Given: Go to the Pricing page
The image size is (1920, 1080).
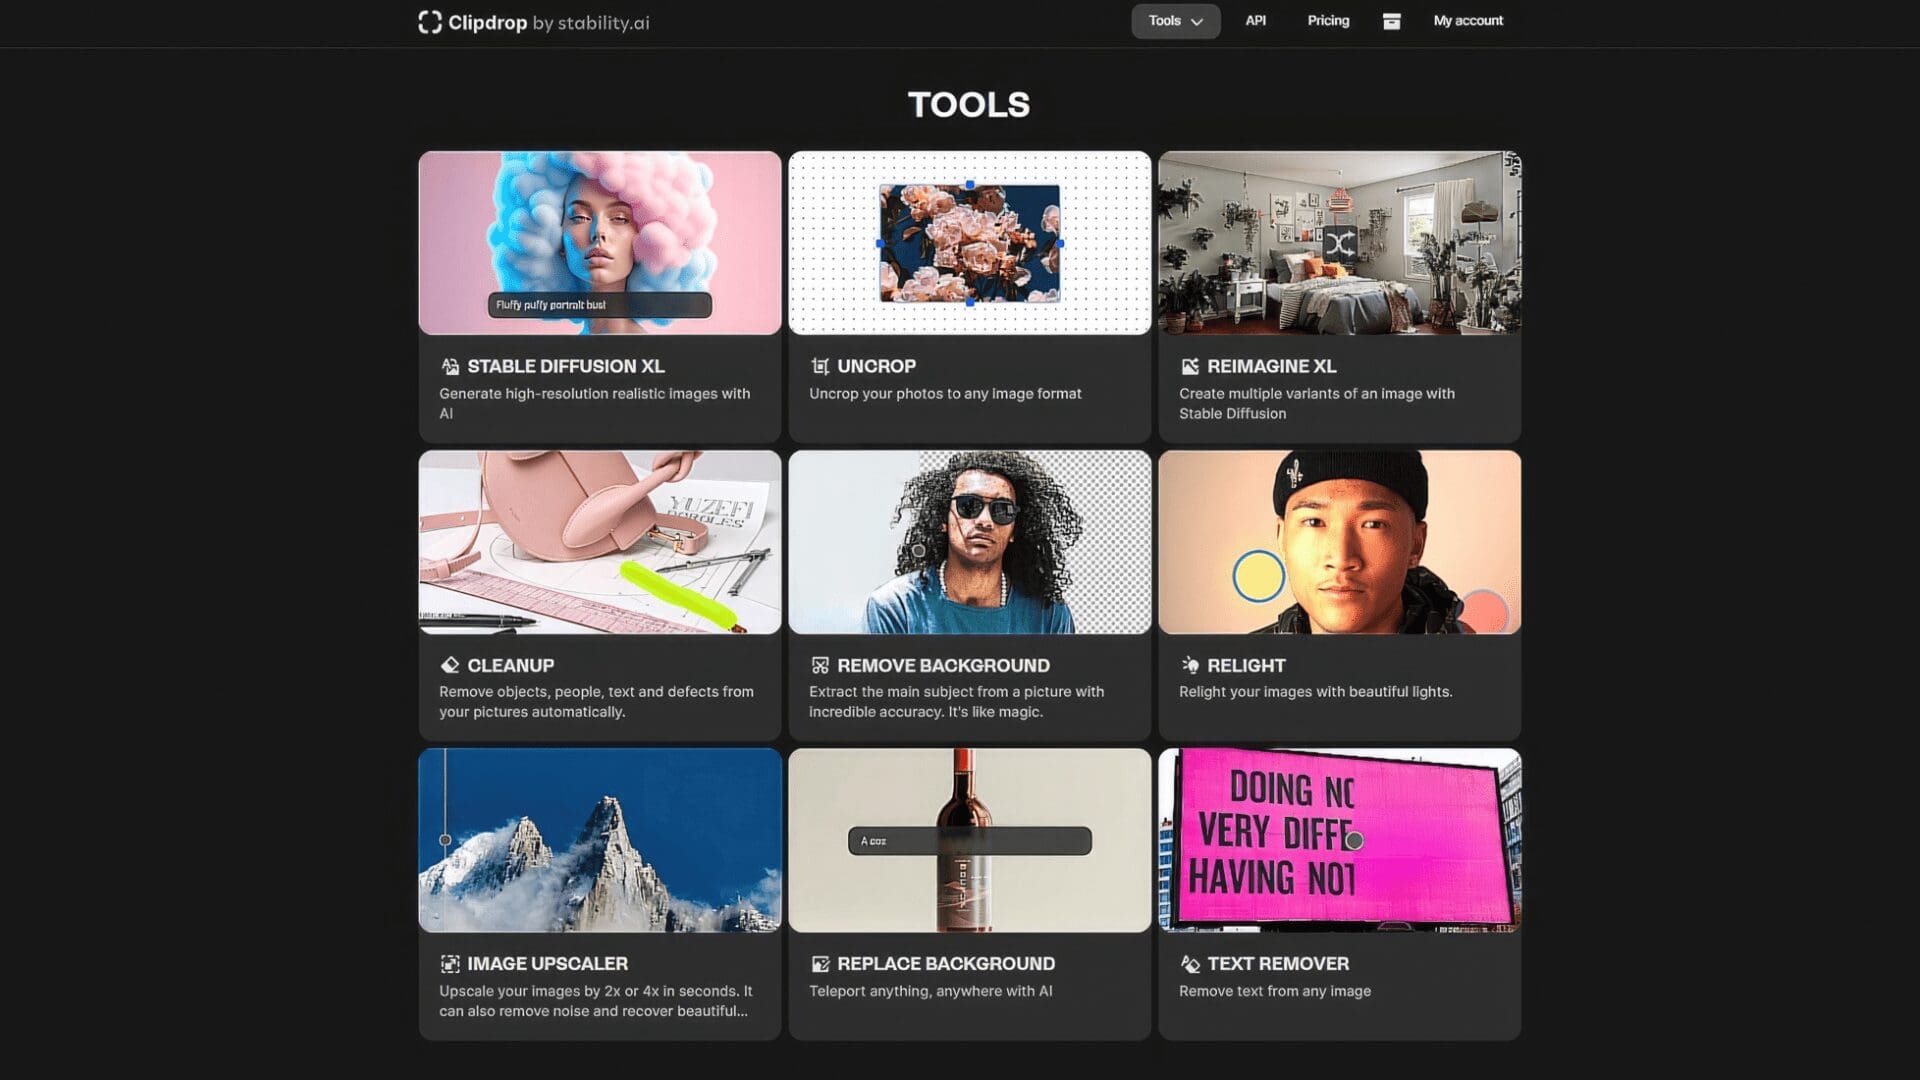Looking at the screenshot, I should coord(1328,21).
